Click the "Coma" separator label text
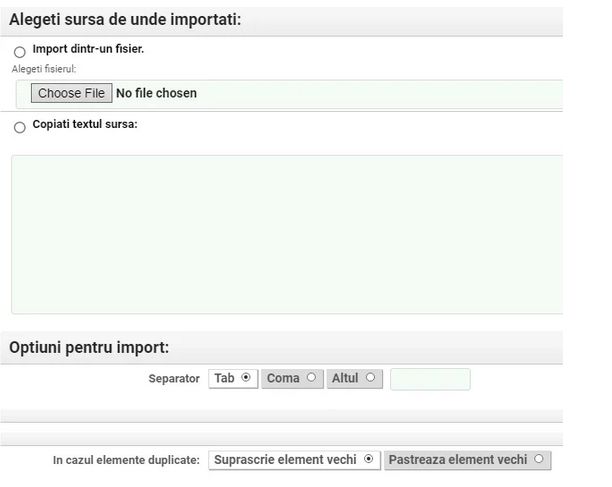Viewport: 612px width, 487px height. pyautogui.click(x=284, y=378)
